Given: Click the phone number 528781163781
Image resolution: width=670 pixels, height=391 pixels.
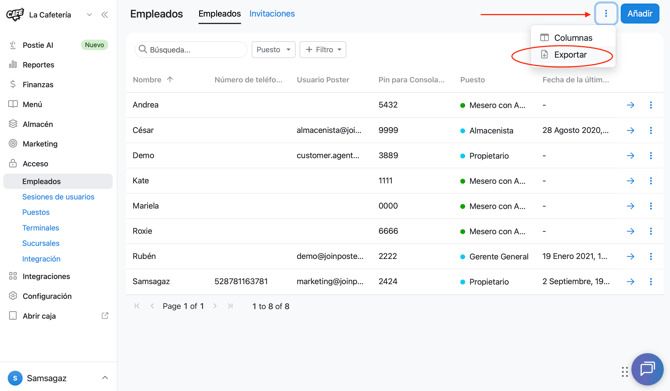Looking at the screenshot, I should [x=241, y=281].
